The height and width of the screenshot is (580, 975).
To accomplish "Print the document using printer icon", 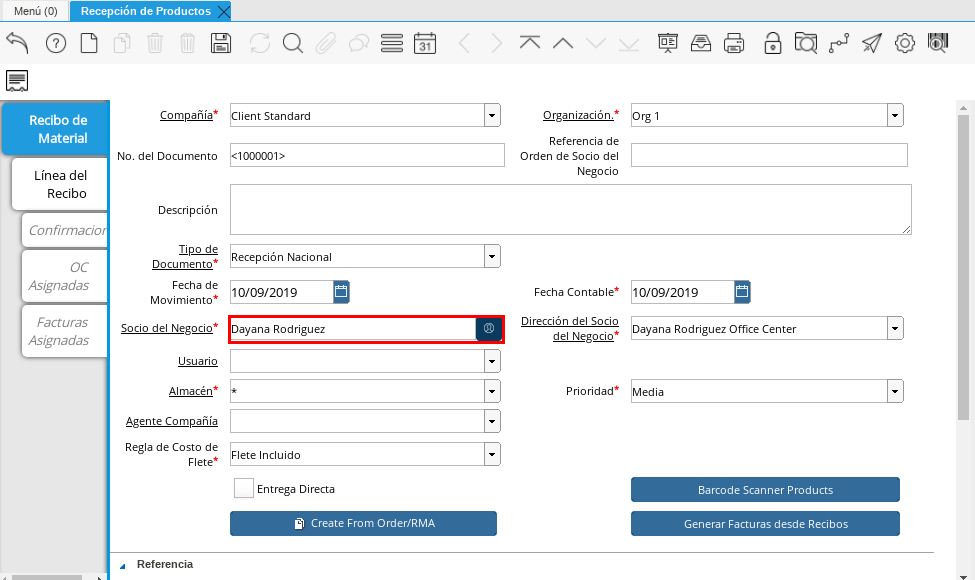I will (734, 43).
